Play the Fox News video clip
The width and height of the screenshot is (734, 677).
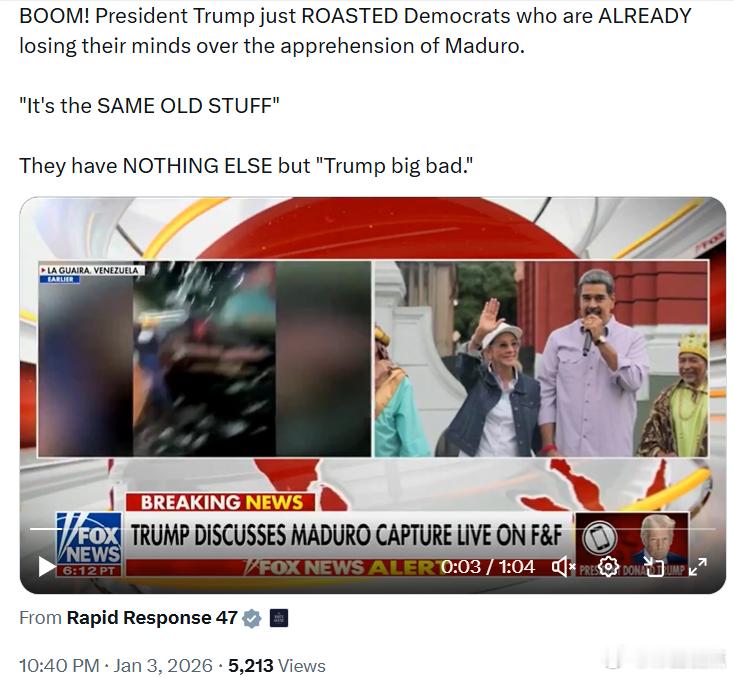tap(46, 567)
